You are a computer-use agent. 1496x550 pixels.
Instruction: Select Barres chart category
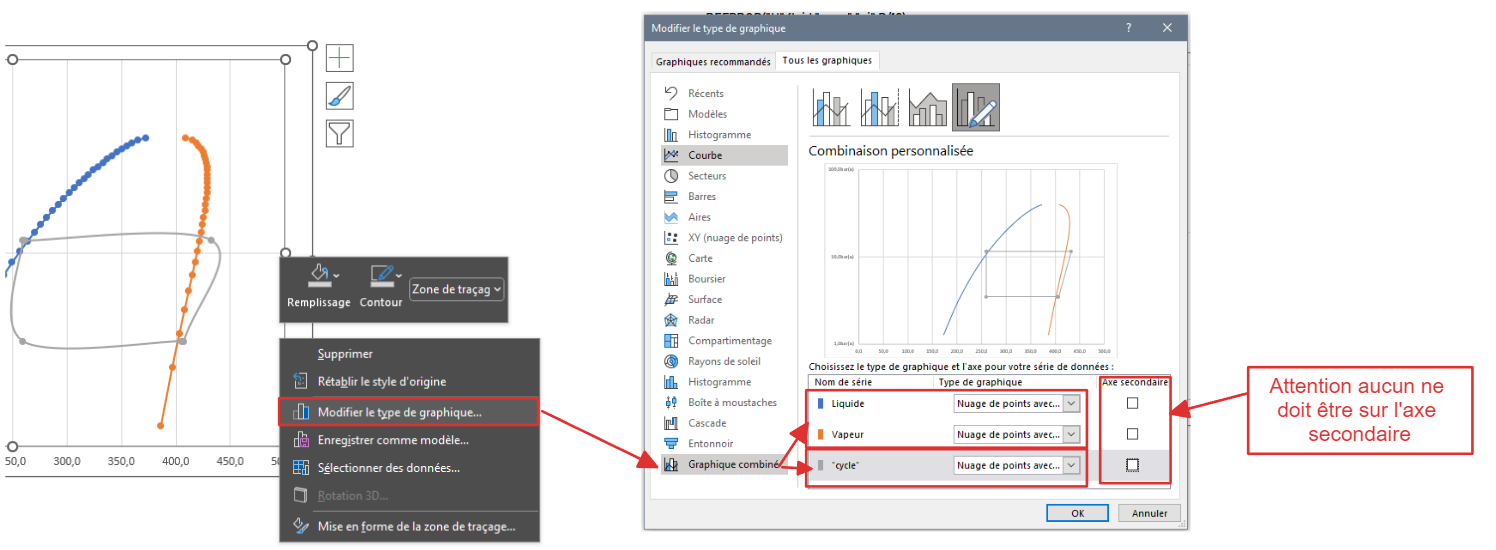[702, 197]
